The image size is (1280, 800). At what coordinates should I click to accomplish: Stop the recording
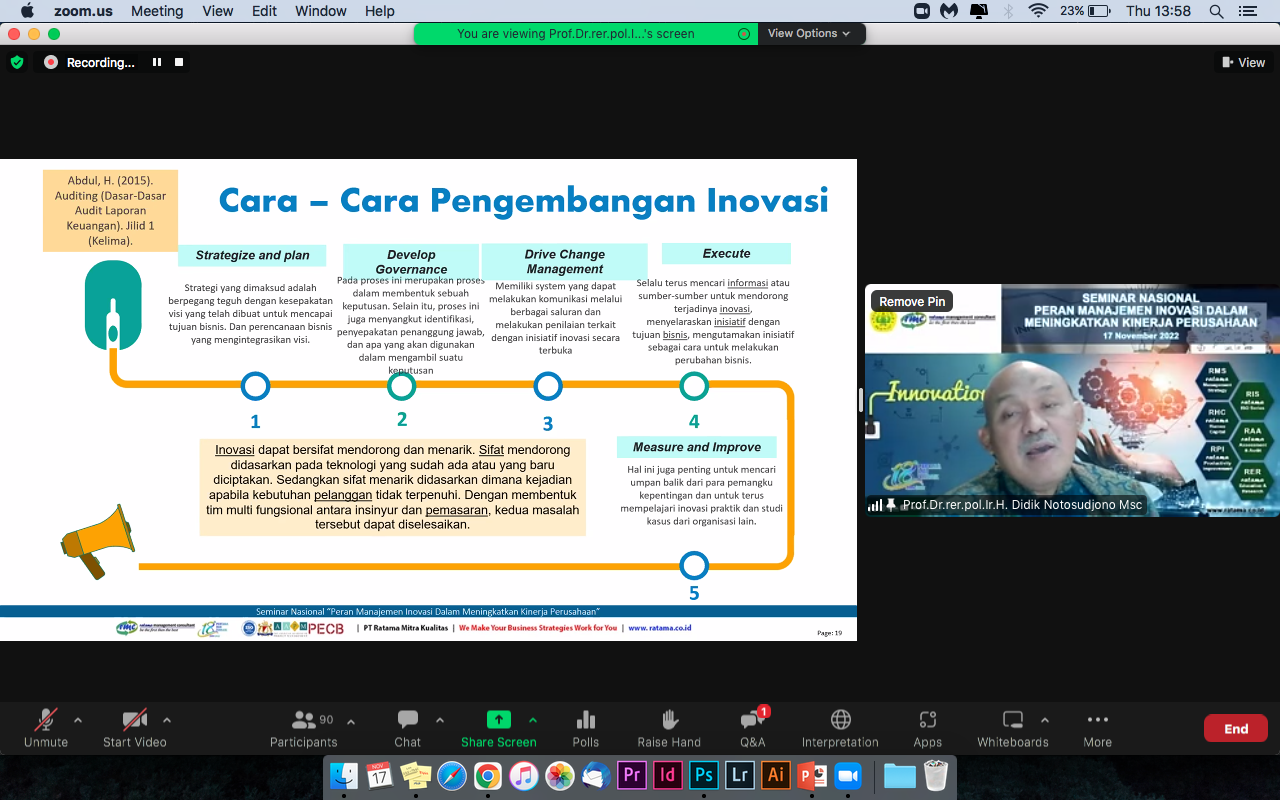click(x=179, y=62)
